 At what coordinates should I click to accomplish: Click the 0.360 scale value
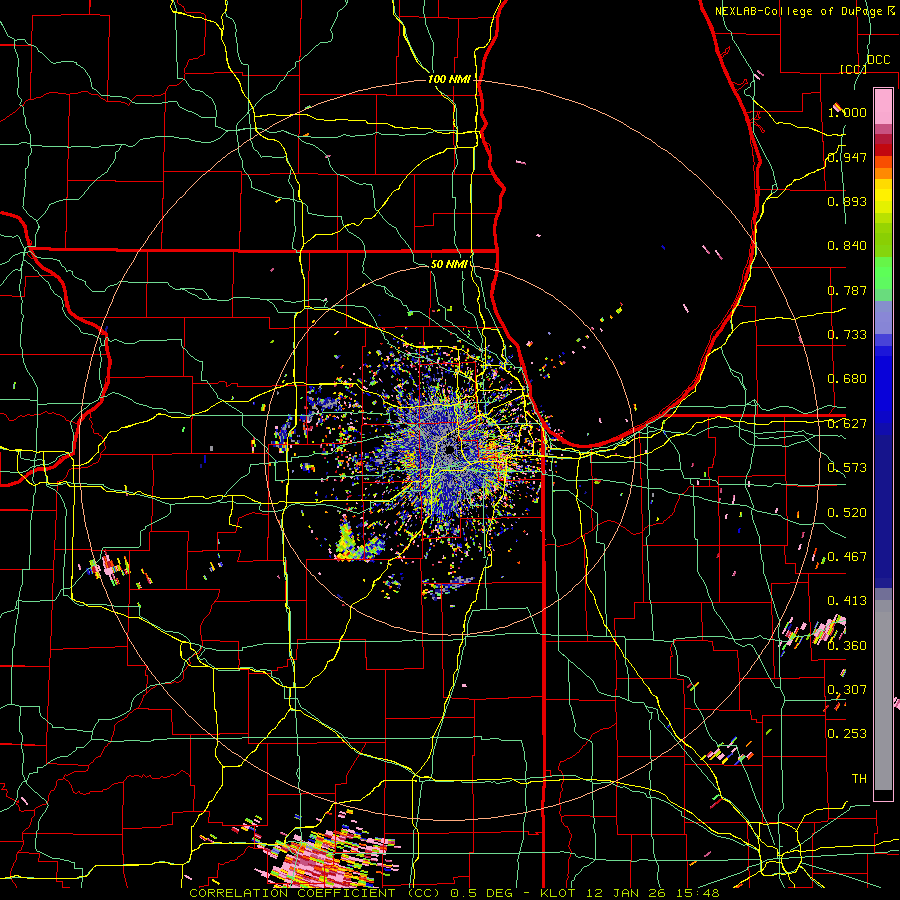point(847,645)
